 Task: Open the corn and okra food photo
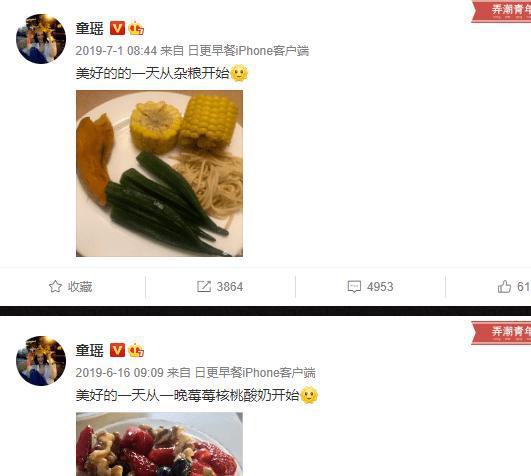coord(160,173)
